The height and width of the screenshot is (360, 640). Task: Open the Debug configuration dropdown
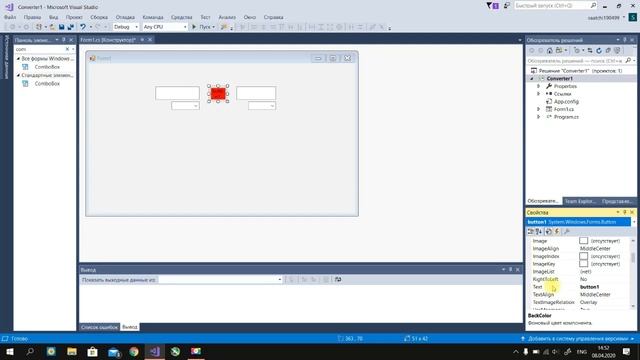pyautogui.click(x=126, y=27)
